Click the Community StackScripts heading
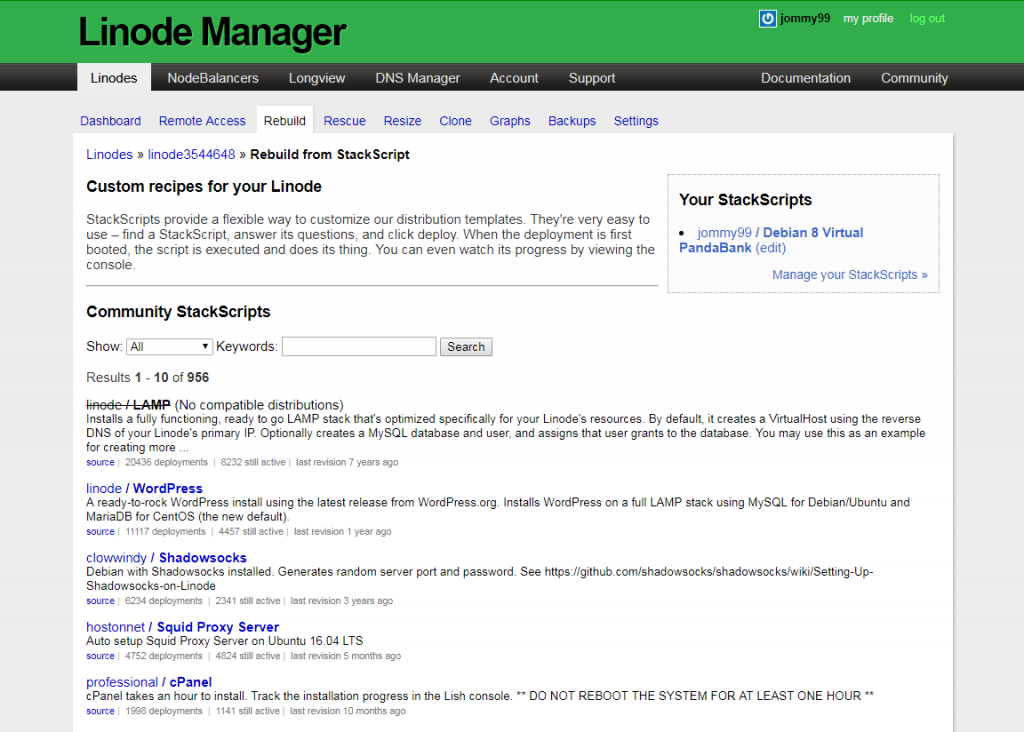The width and height of the screenshot is (1024, 732). coord(178,311)
